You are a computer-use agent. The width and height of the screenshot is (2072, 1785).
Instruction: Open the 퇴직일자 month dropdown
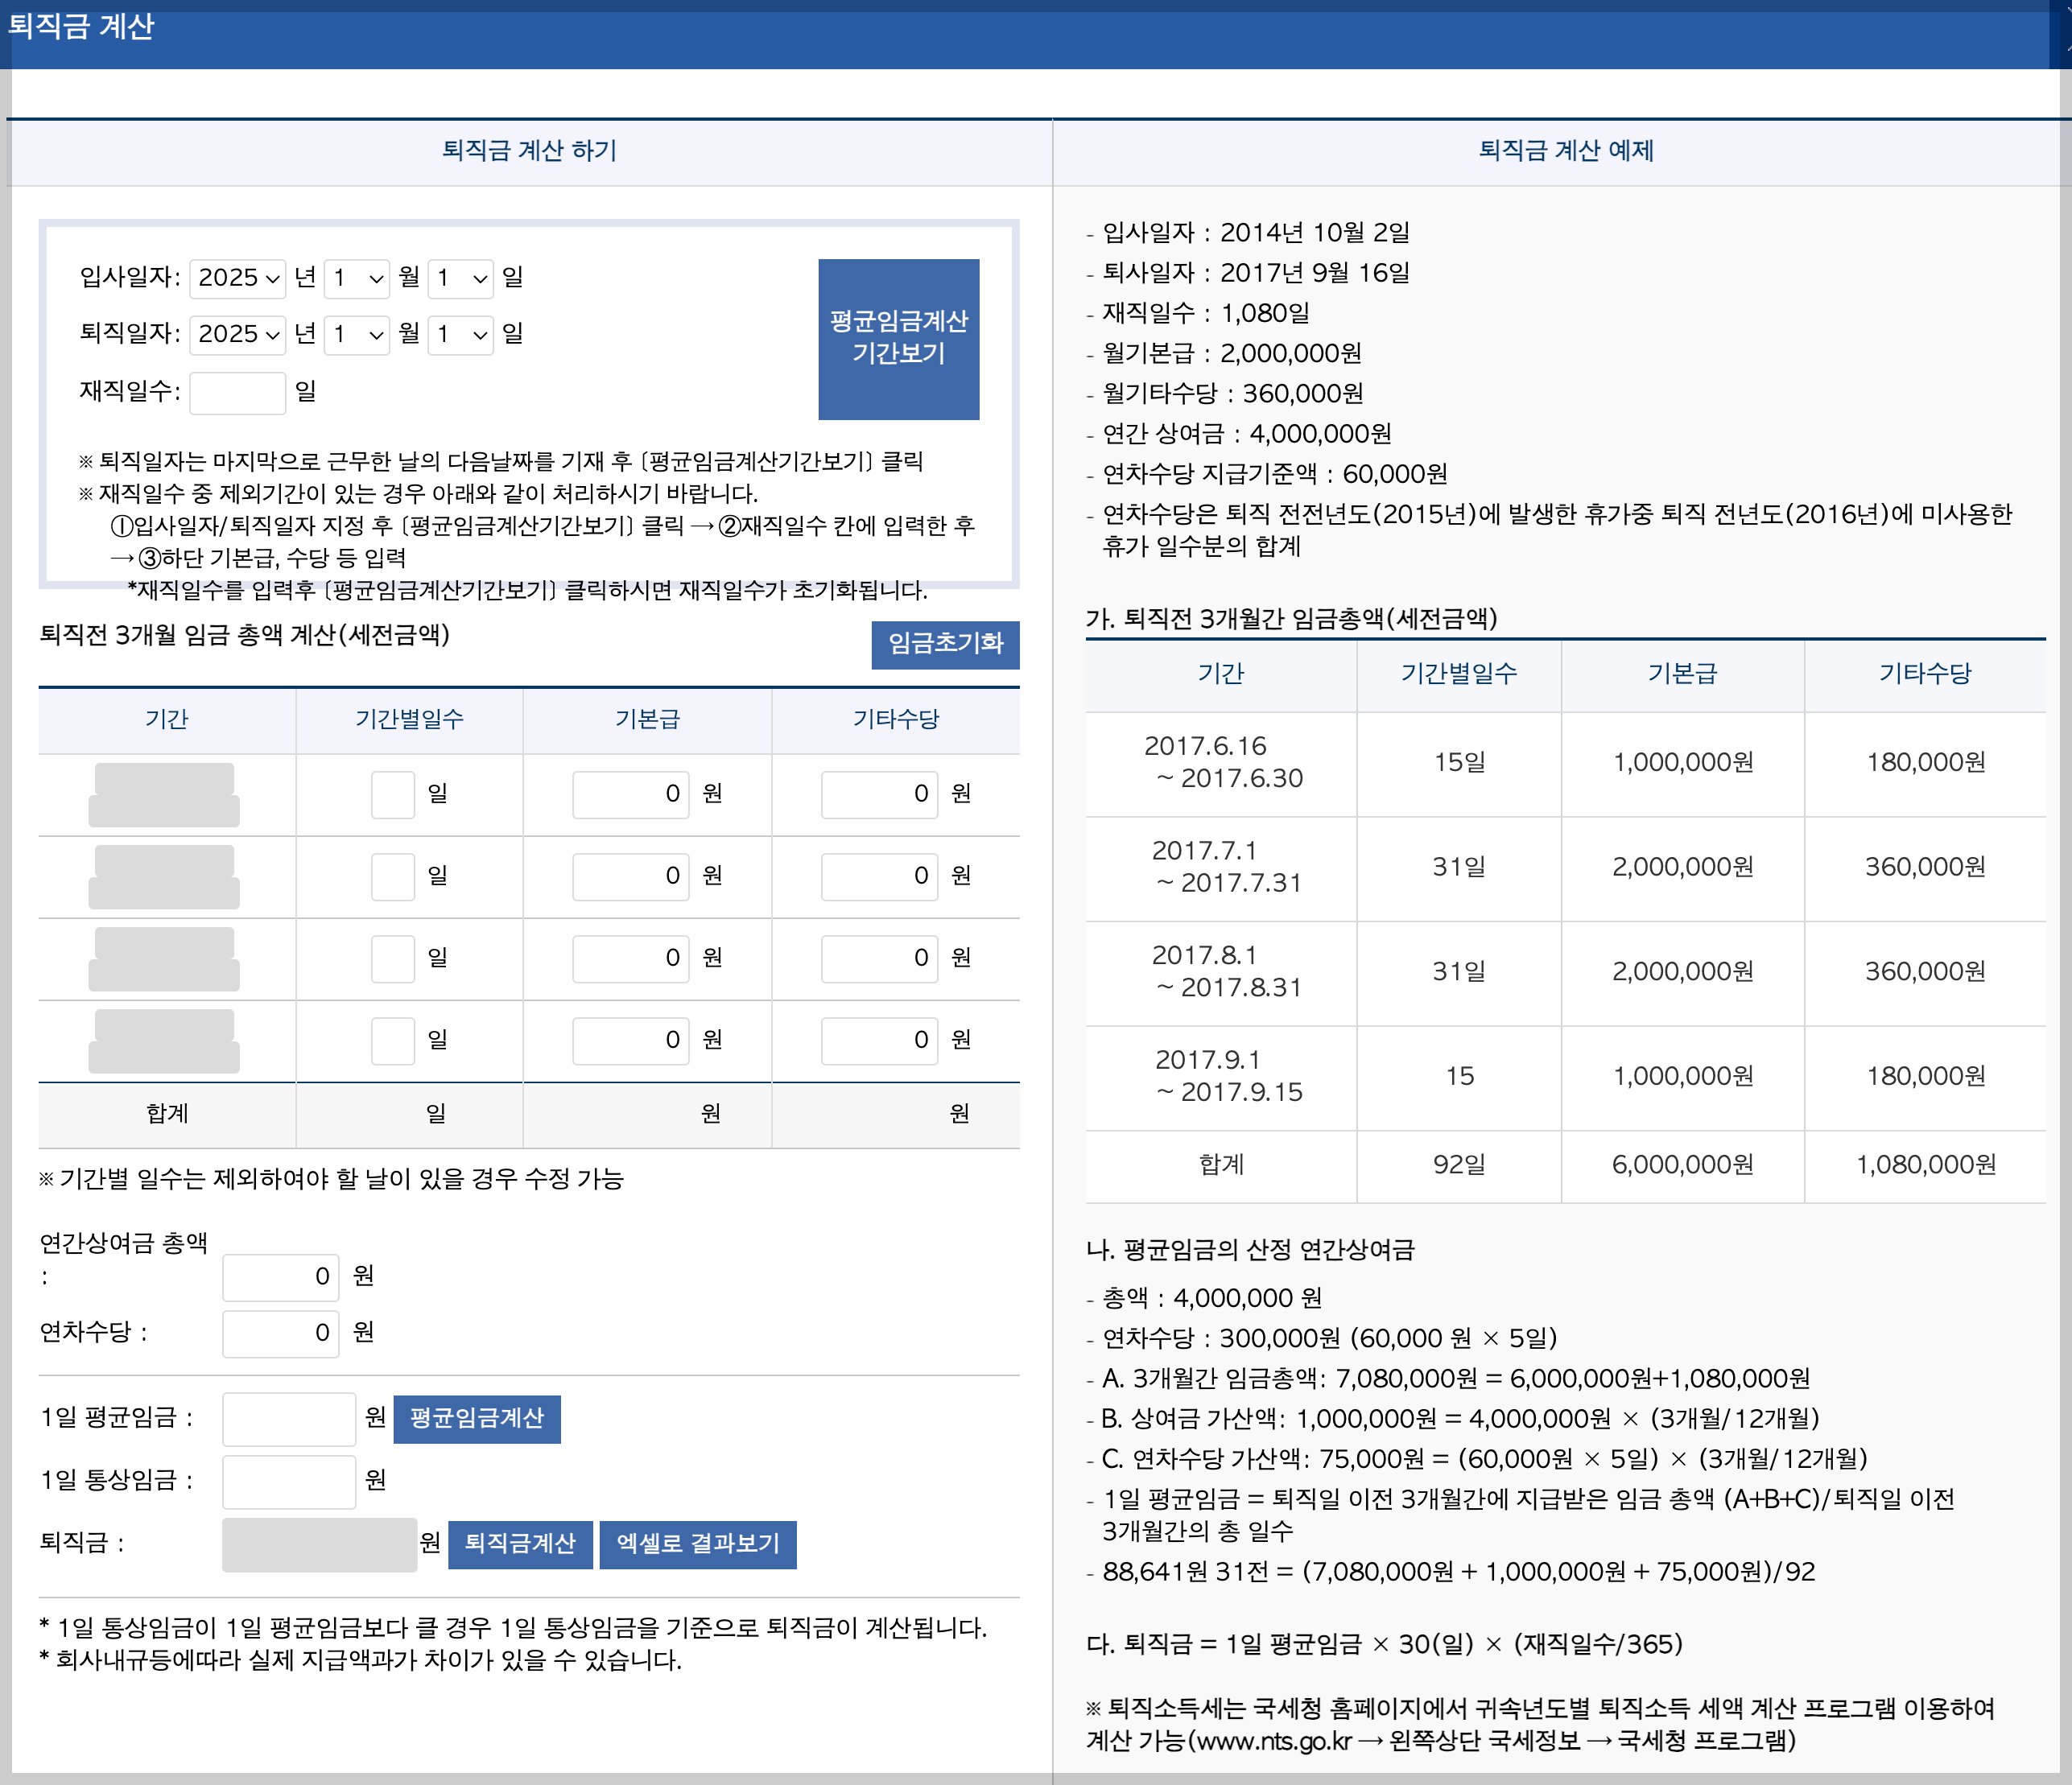(356, 335)
